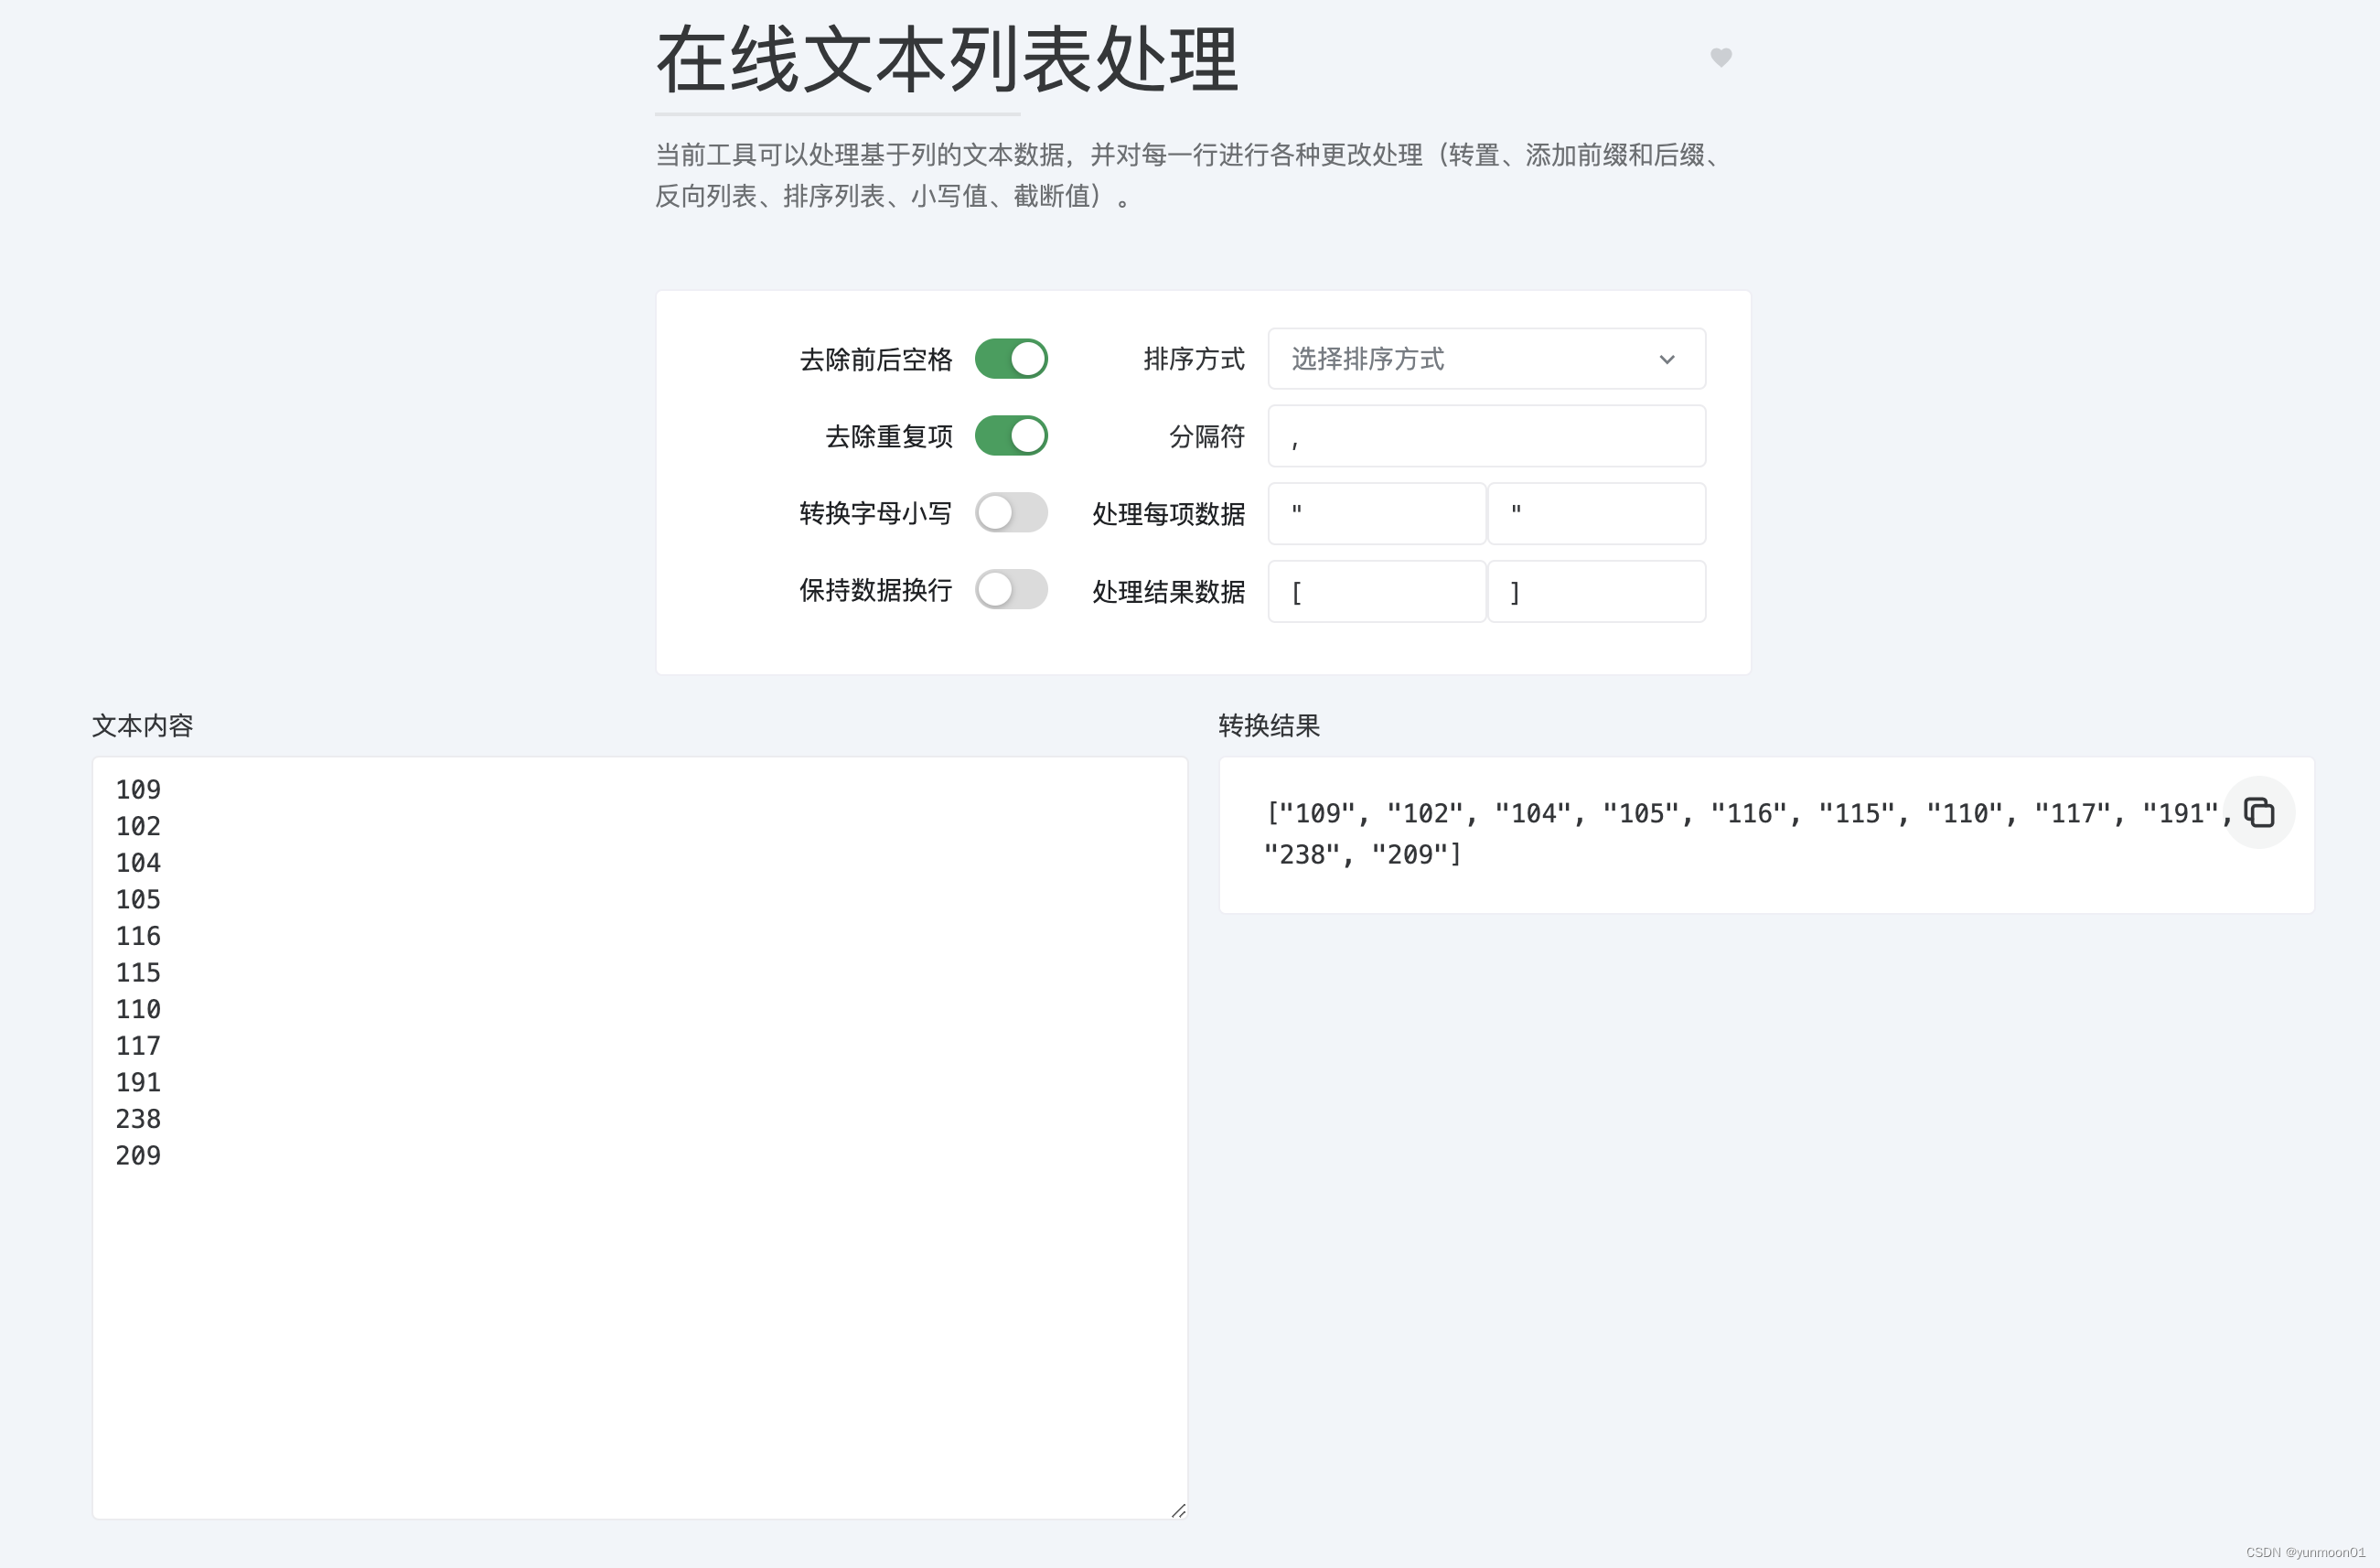Click the 处理每项数据 prefix quote field
The width and height of the screenshot is (2380, 1568).
(1377, 514)
